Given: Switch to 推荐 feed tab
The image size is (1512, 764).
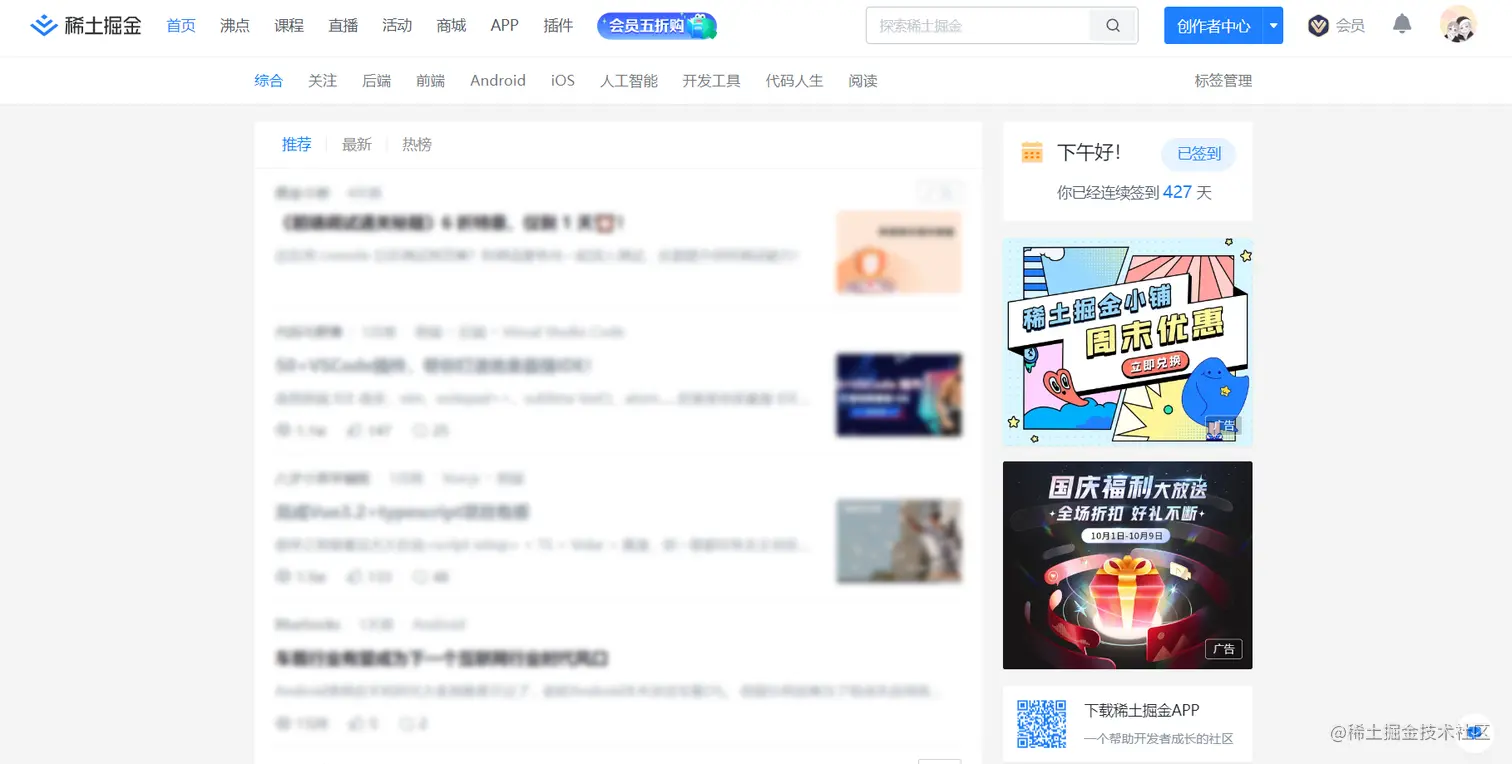Looking at the screenshot, I should 297,145.
